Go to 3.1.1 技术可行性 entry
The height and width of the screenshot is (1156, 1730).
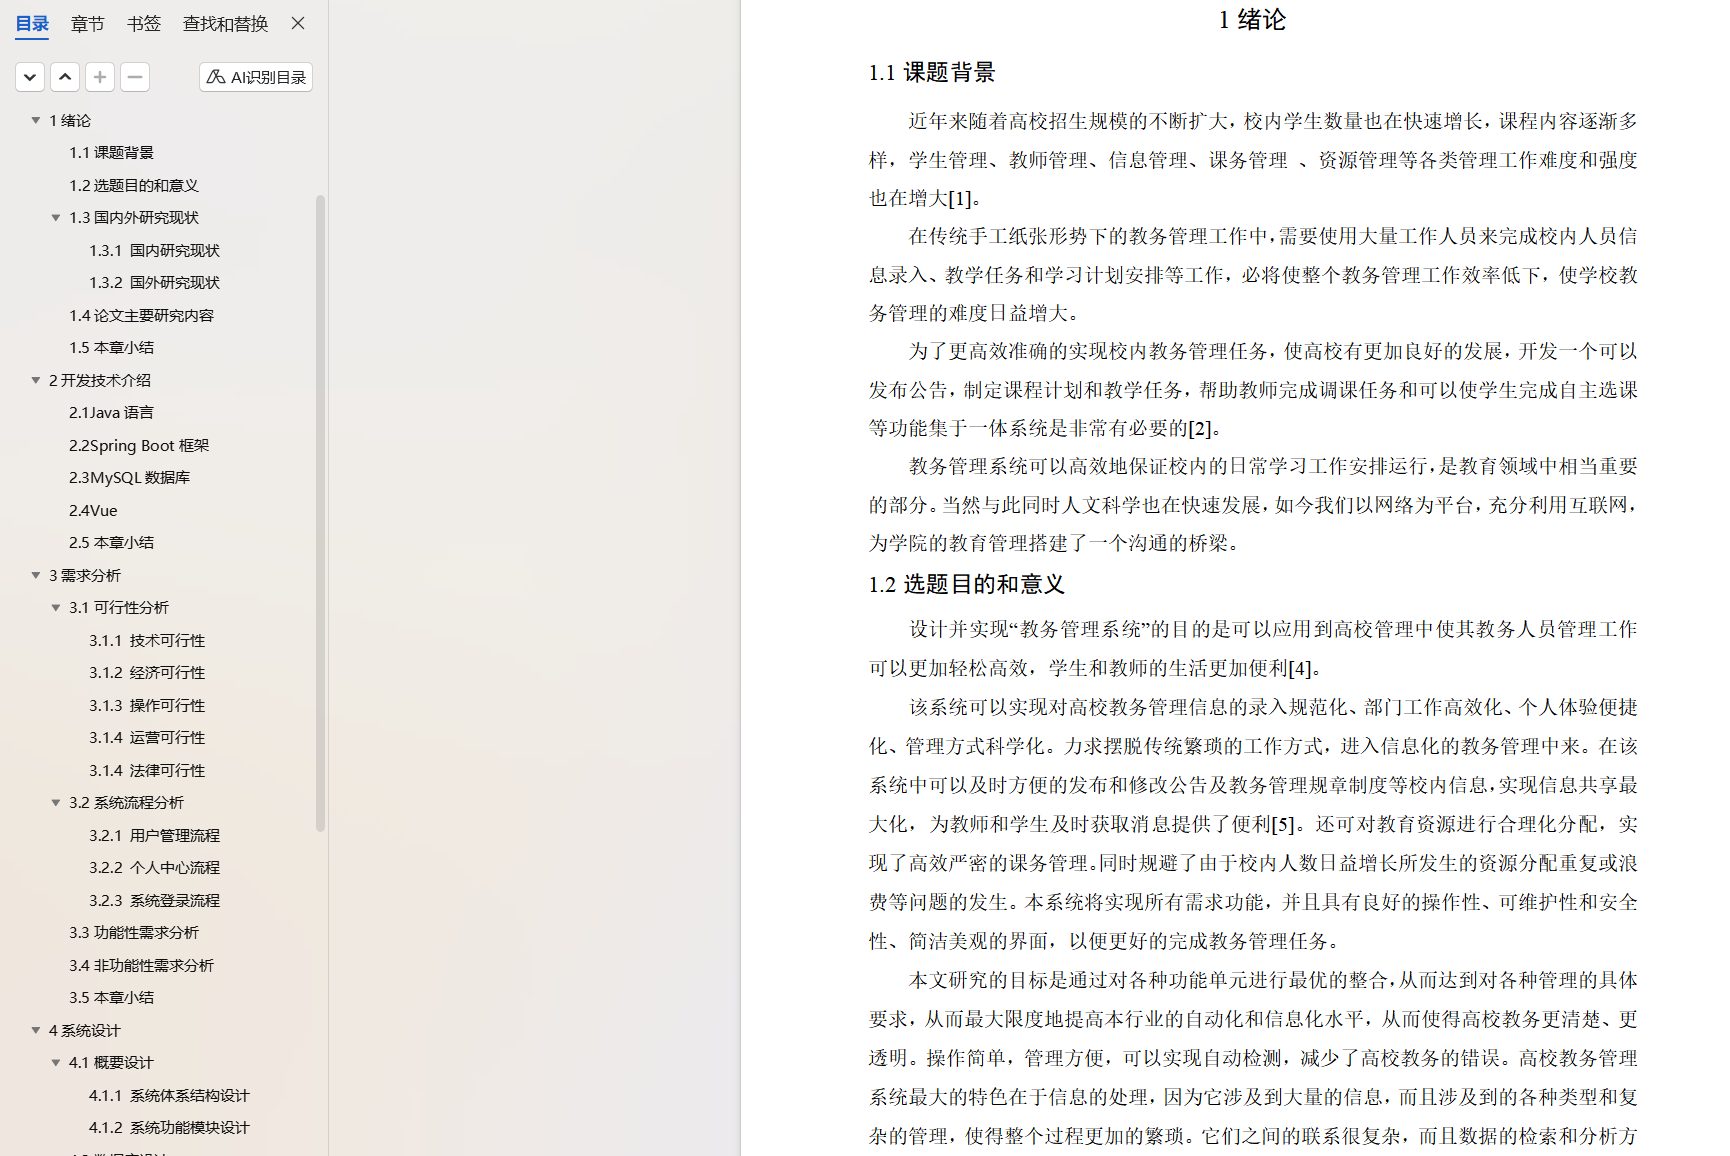click(x=147, y=640)
